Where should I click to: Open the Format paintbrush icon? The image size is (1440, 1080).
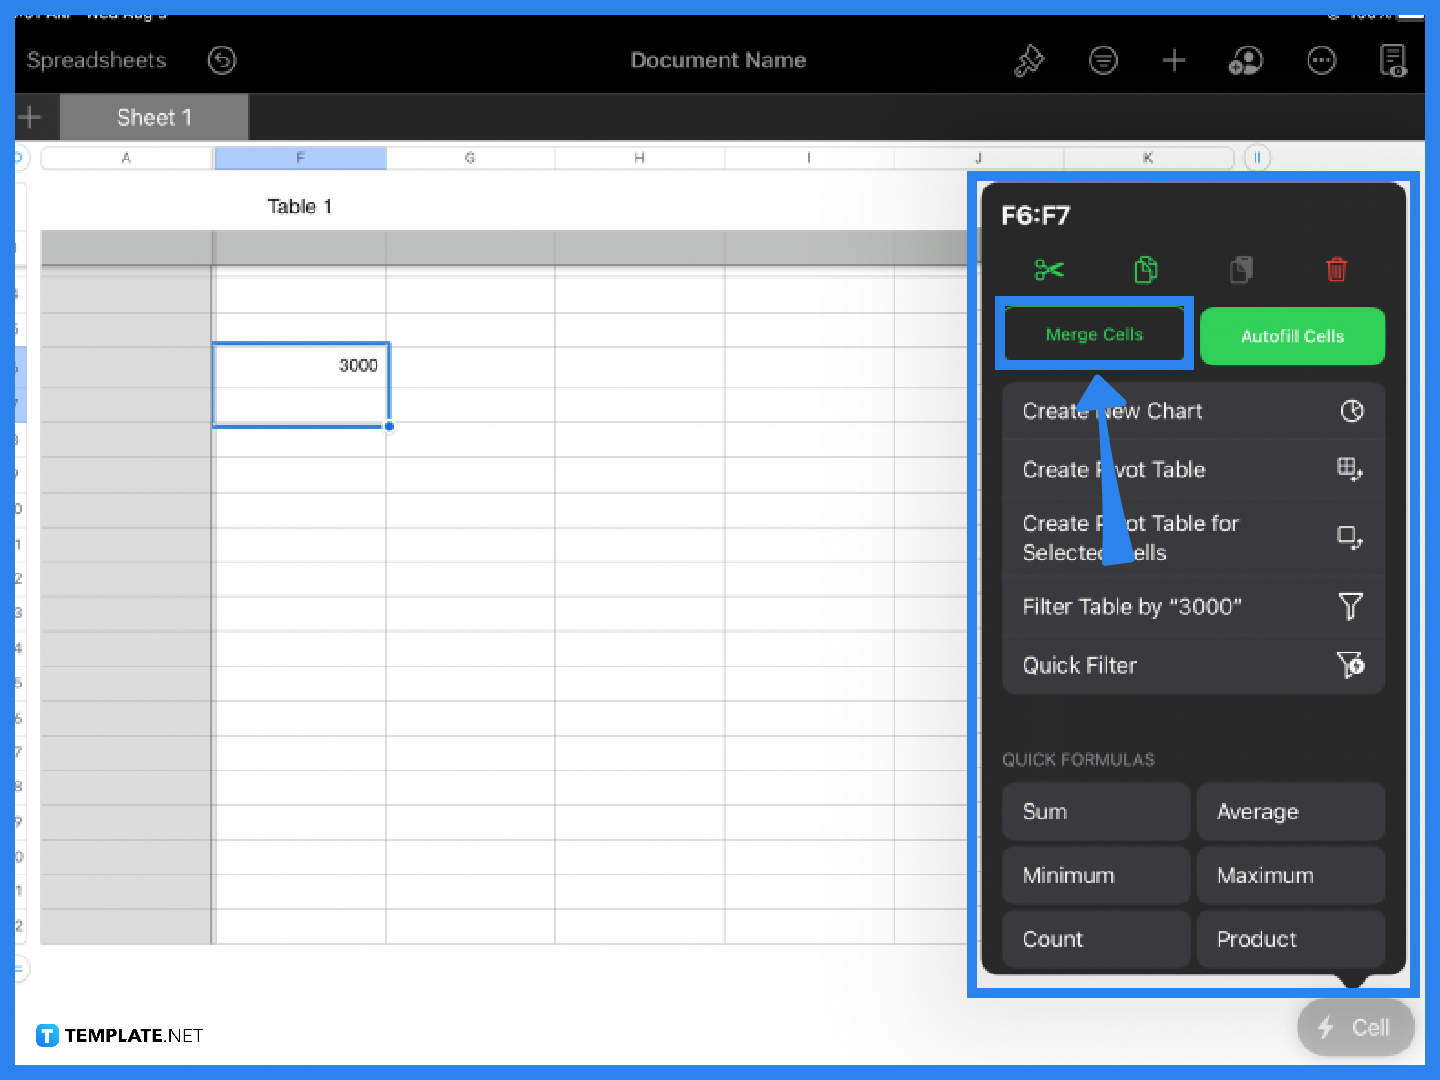[1029, 61]
